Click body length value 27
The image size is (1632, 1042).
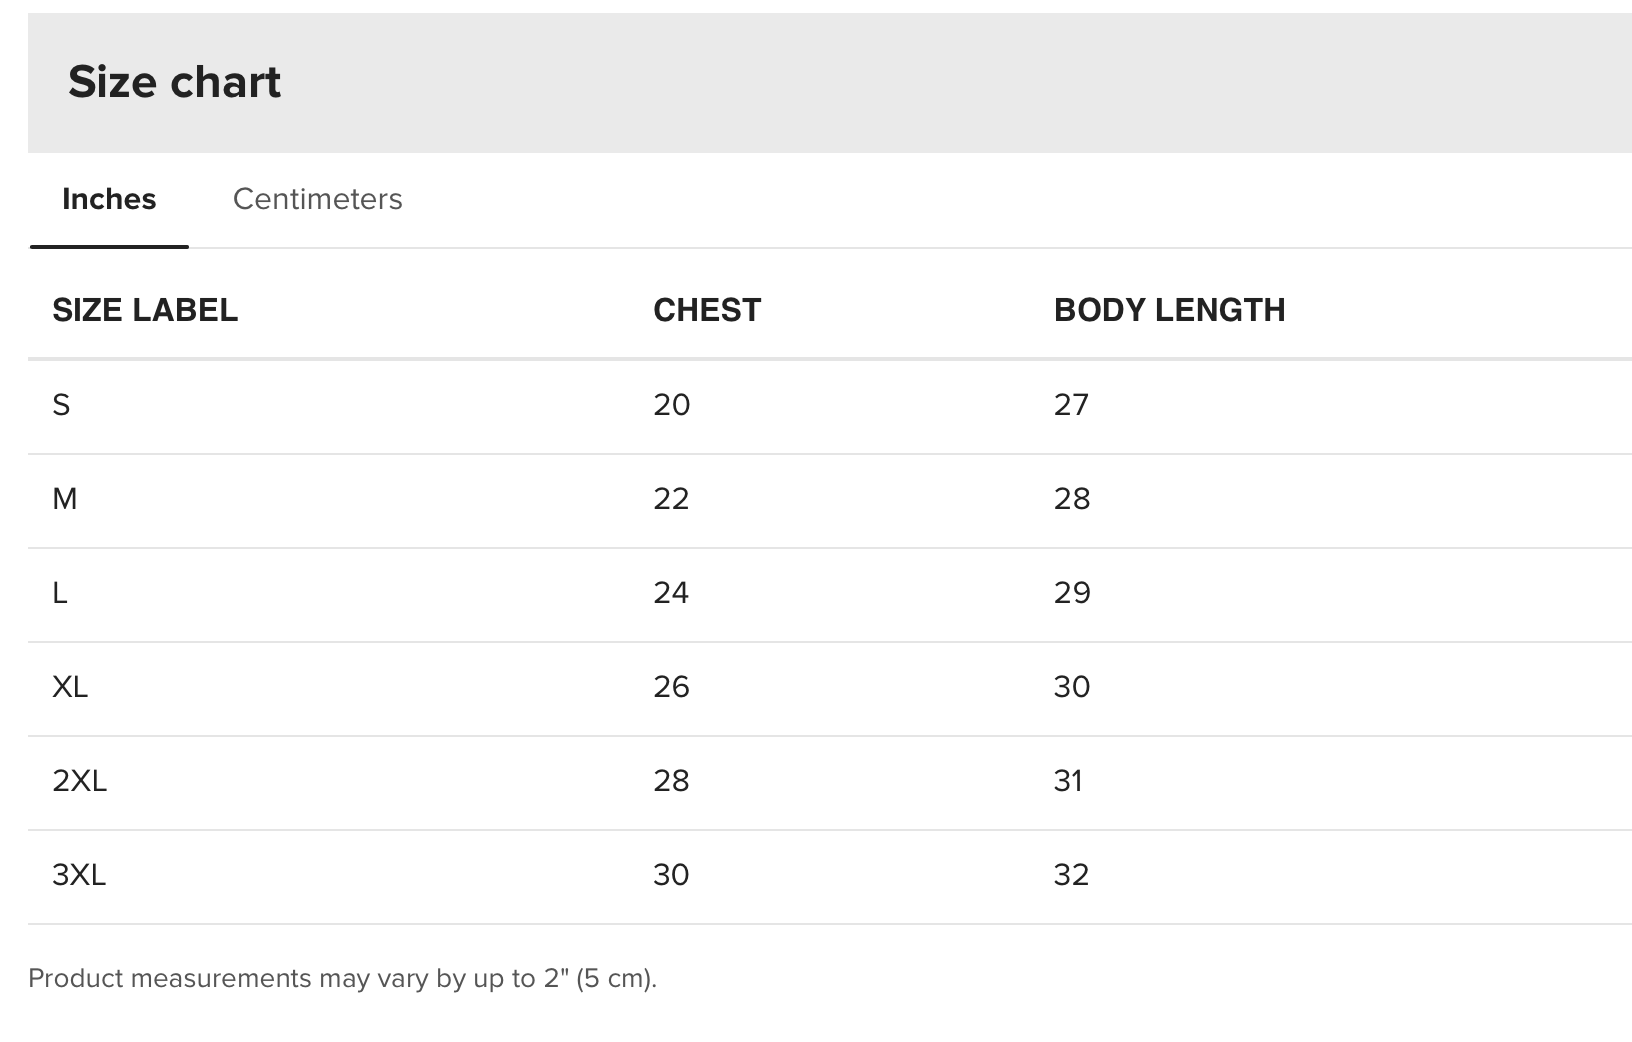click(1071, 405)
